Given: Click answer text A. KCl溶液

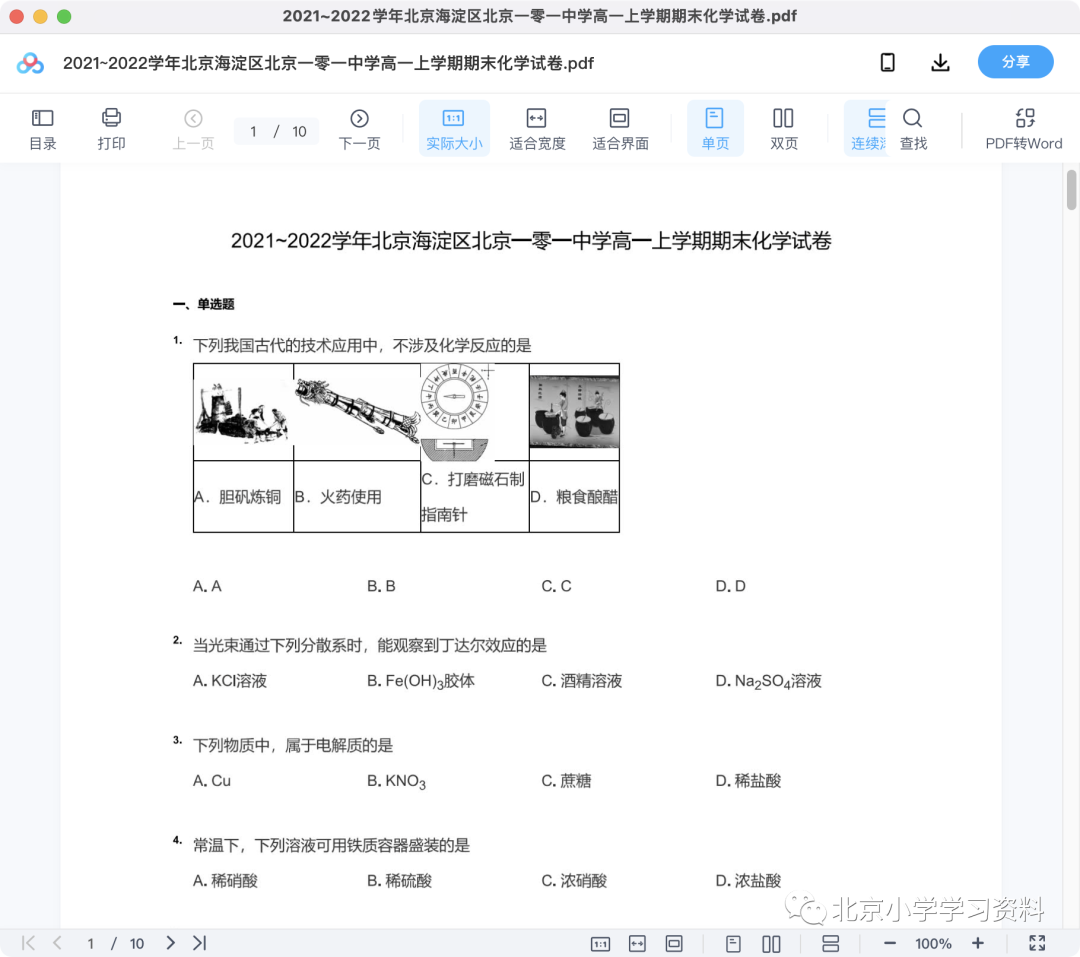Looking at the screenshot, I should click(x=230, y=681).
